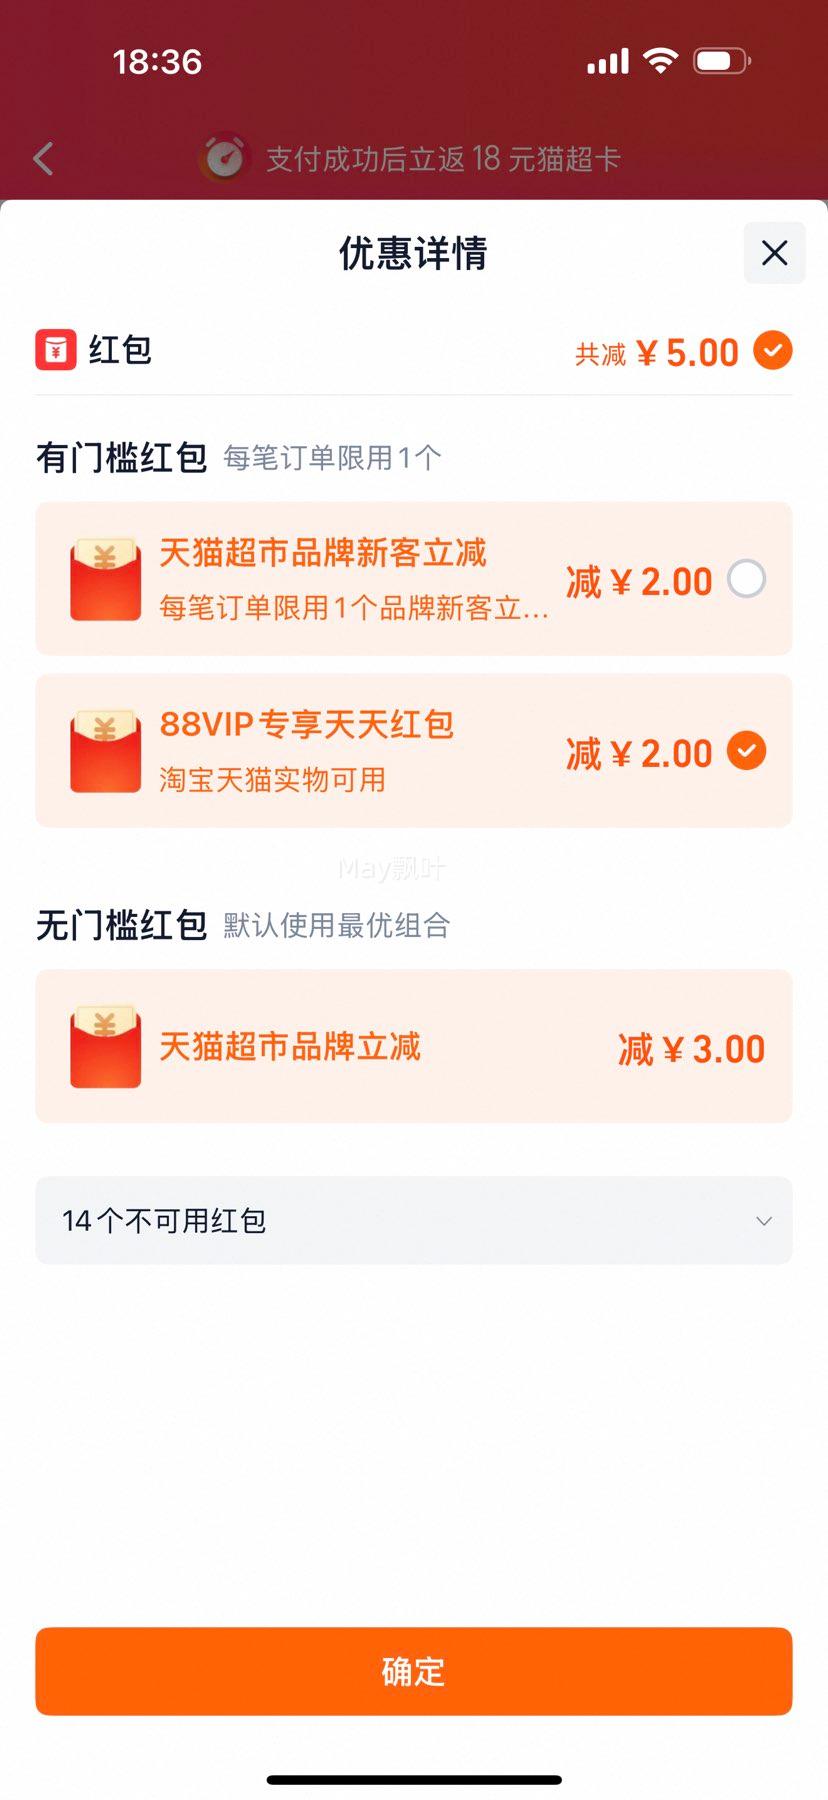This screenshot has height=1800, width=828.
Task: Tap the alarm clock icon in banner
Action: point(224,157)
